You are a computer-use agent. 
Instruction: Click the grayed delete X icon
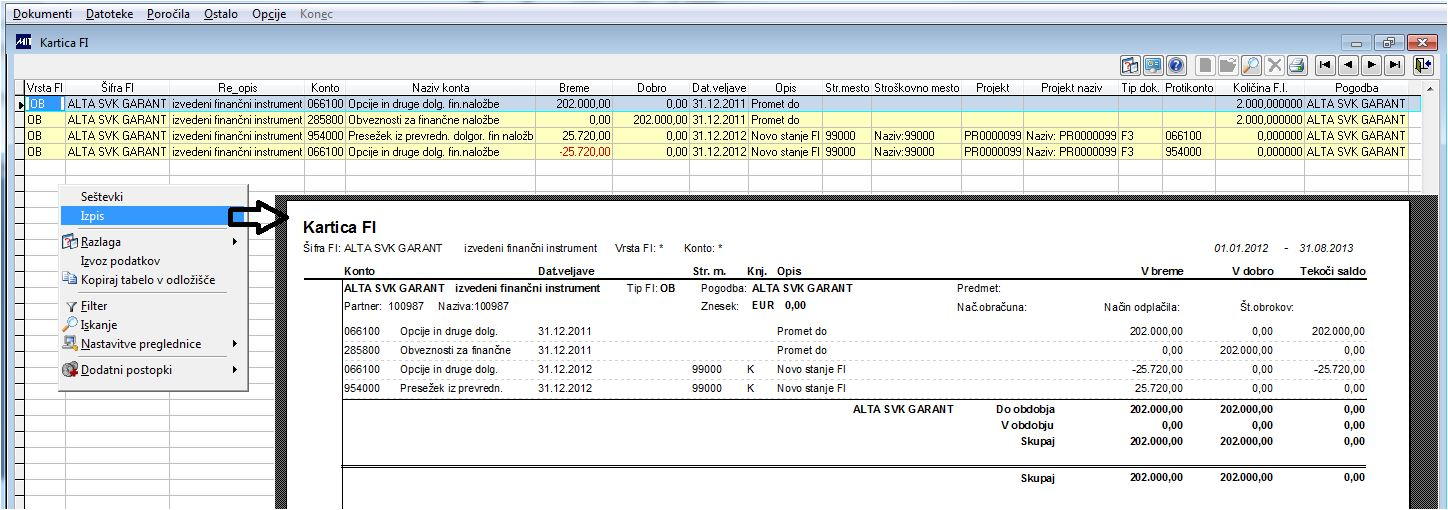pyautogui.click(x=1275, y=65)
